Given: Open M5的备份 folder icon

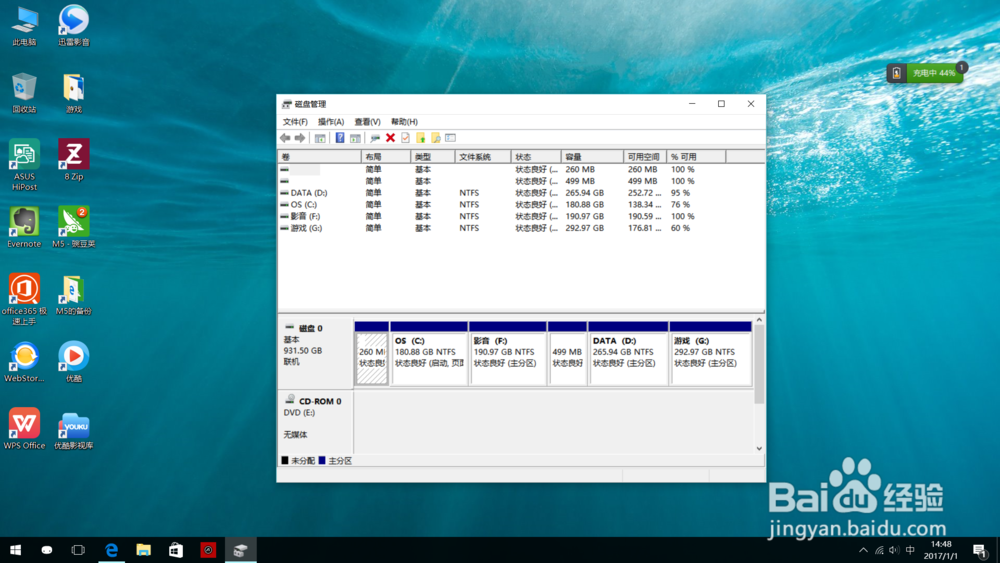Looking at the screenshot, I should coord(74,295).
